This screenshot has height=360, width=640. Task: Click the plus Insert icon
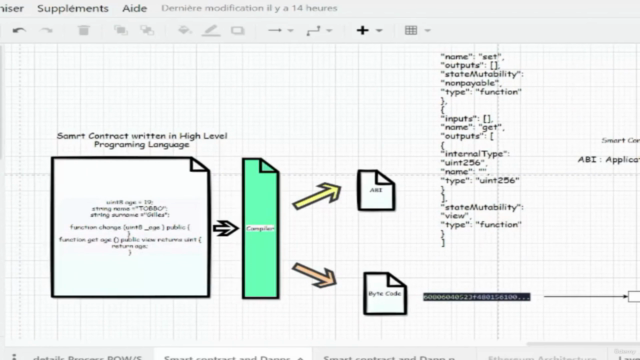(x=362, y=30)
